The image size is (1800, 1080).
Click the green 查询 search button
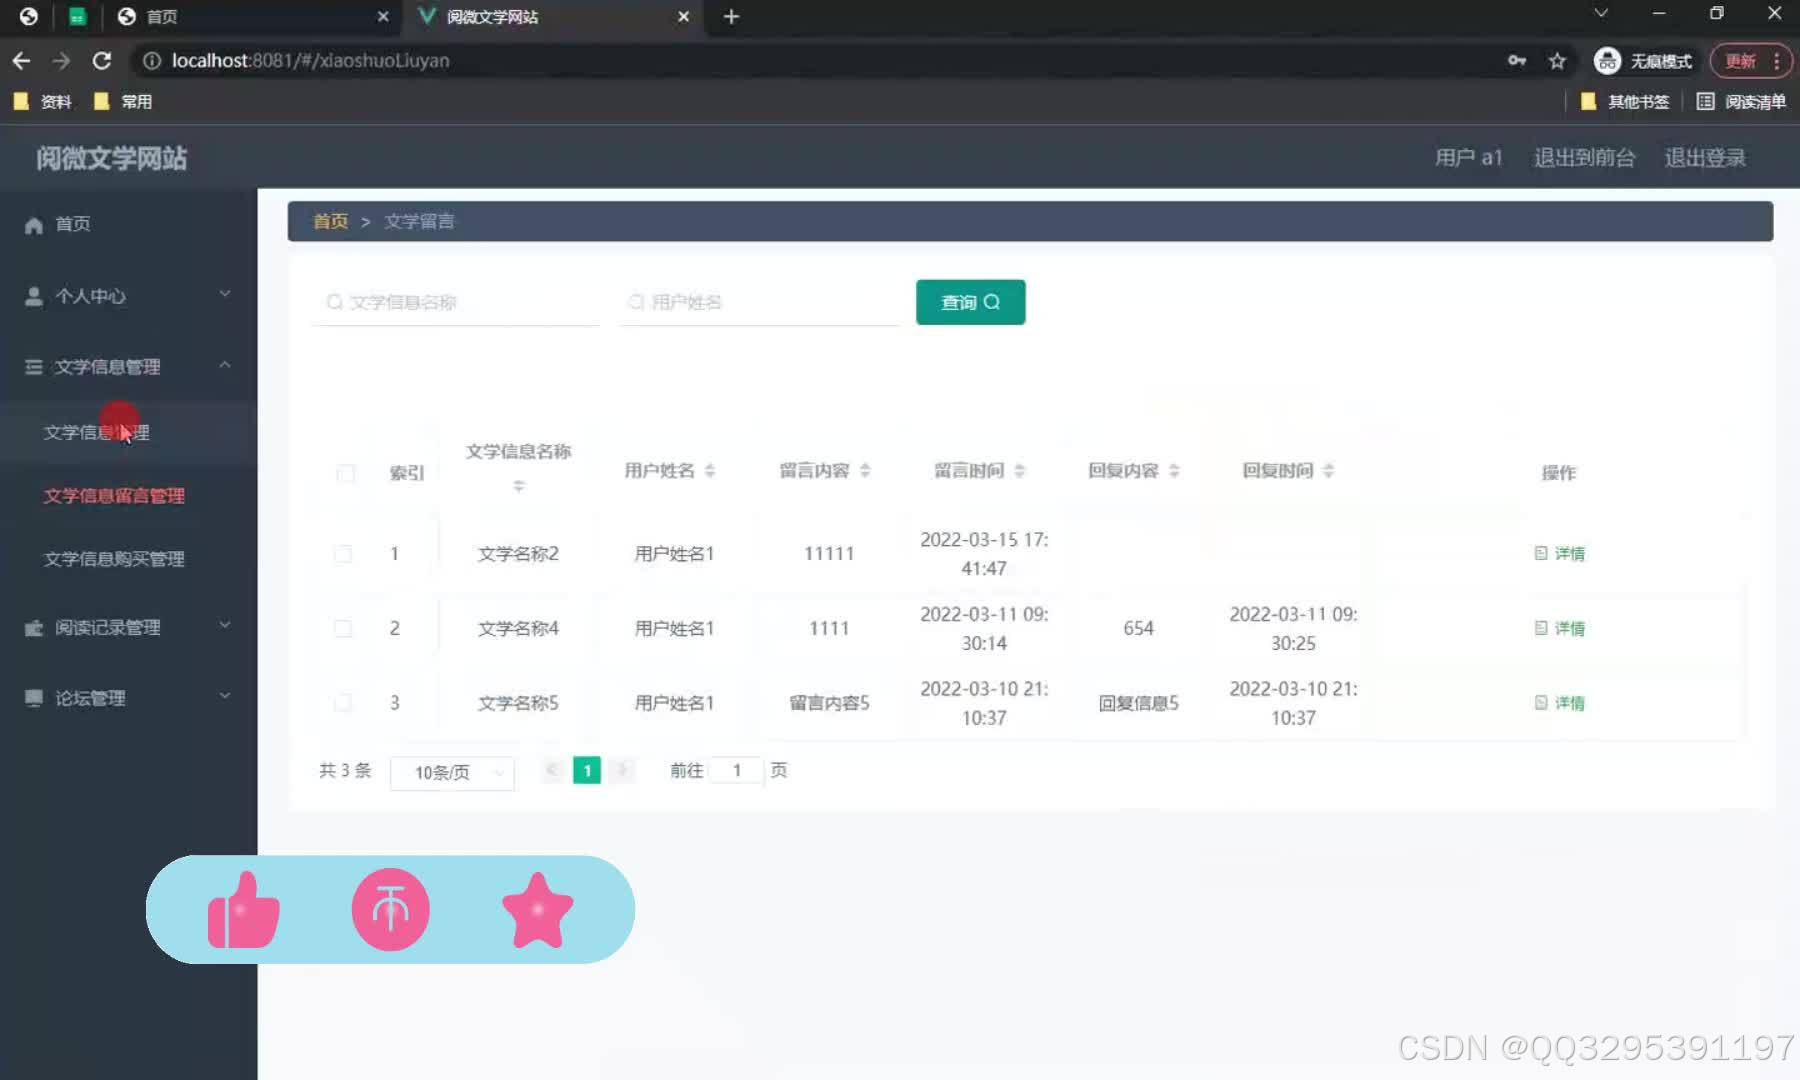pos(970,302)
